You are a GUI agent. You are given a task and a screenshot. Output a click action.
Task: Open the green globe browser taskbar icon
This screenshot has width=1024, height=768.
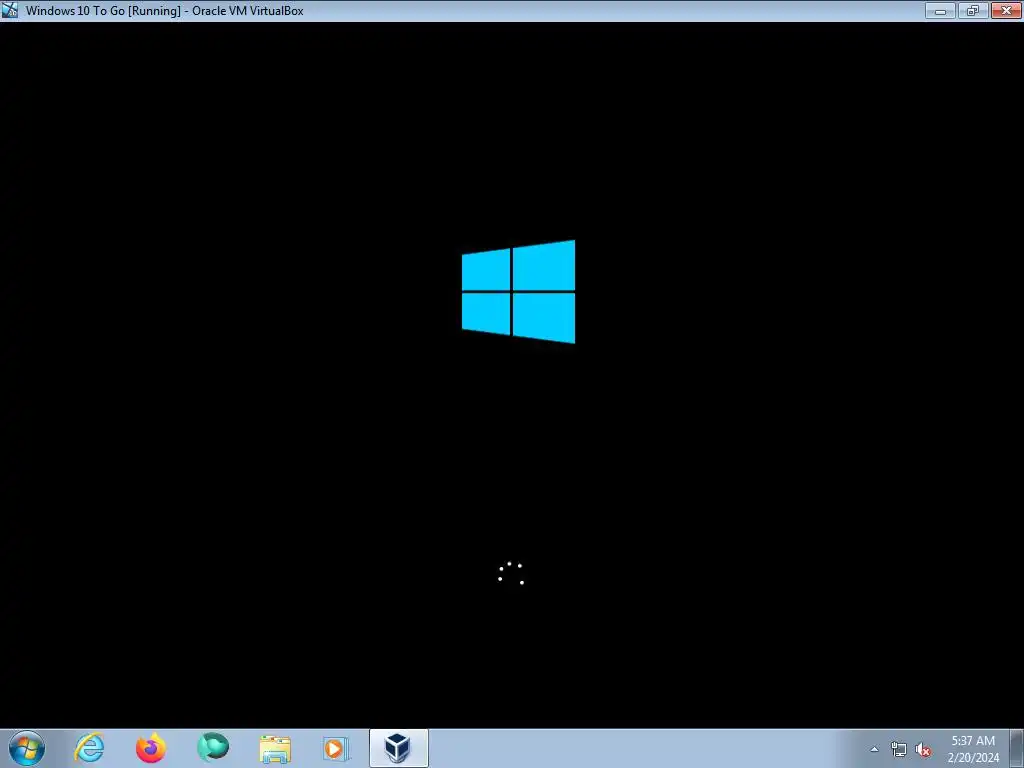(x=213, y=748)
